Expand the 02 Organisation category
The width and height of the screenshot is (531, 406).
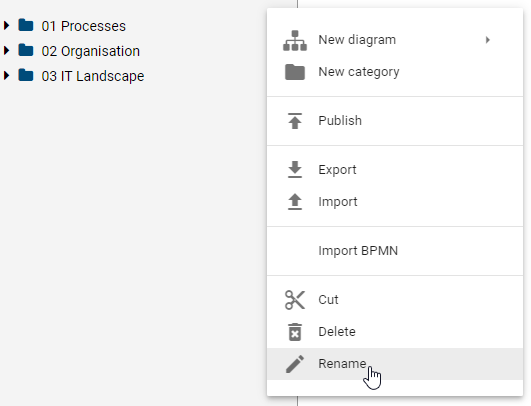[6, 50]
